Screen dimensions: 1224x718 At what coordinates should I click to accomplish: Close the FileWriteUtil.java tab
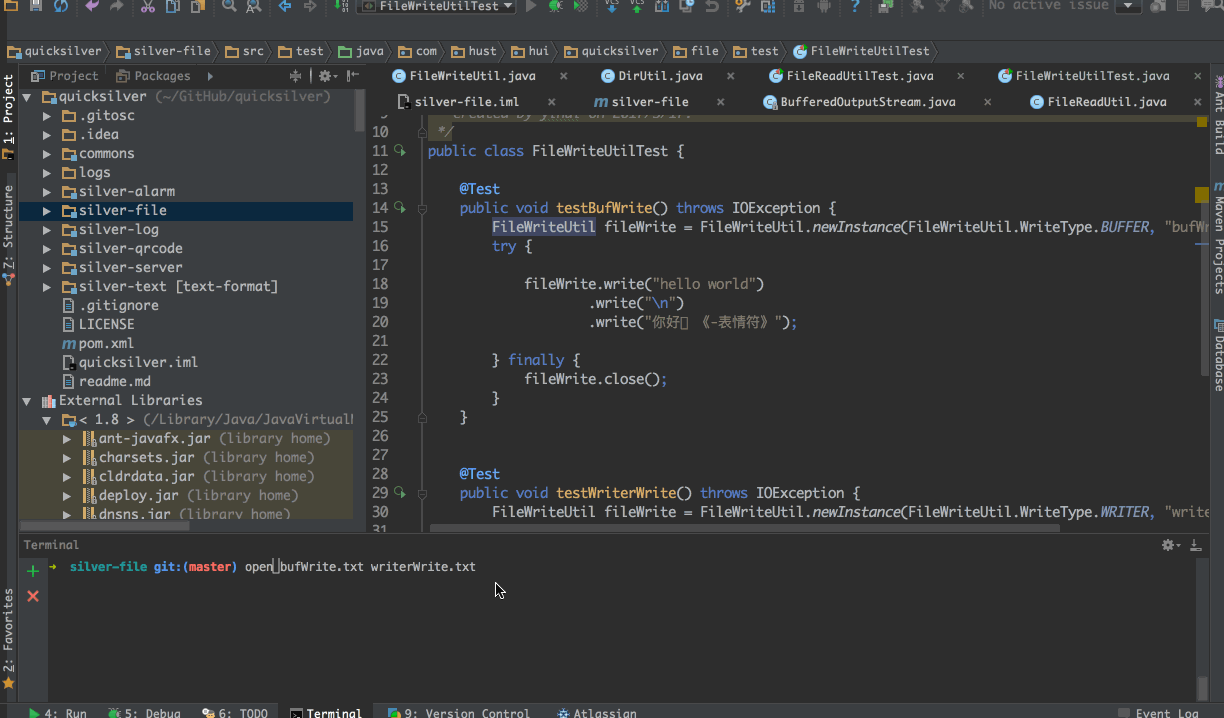coord(563,76)
